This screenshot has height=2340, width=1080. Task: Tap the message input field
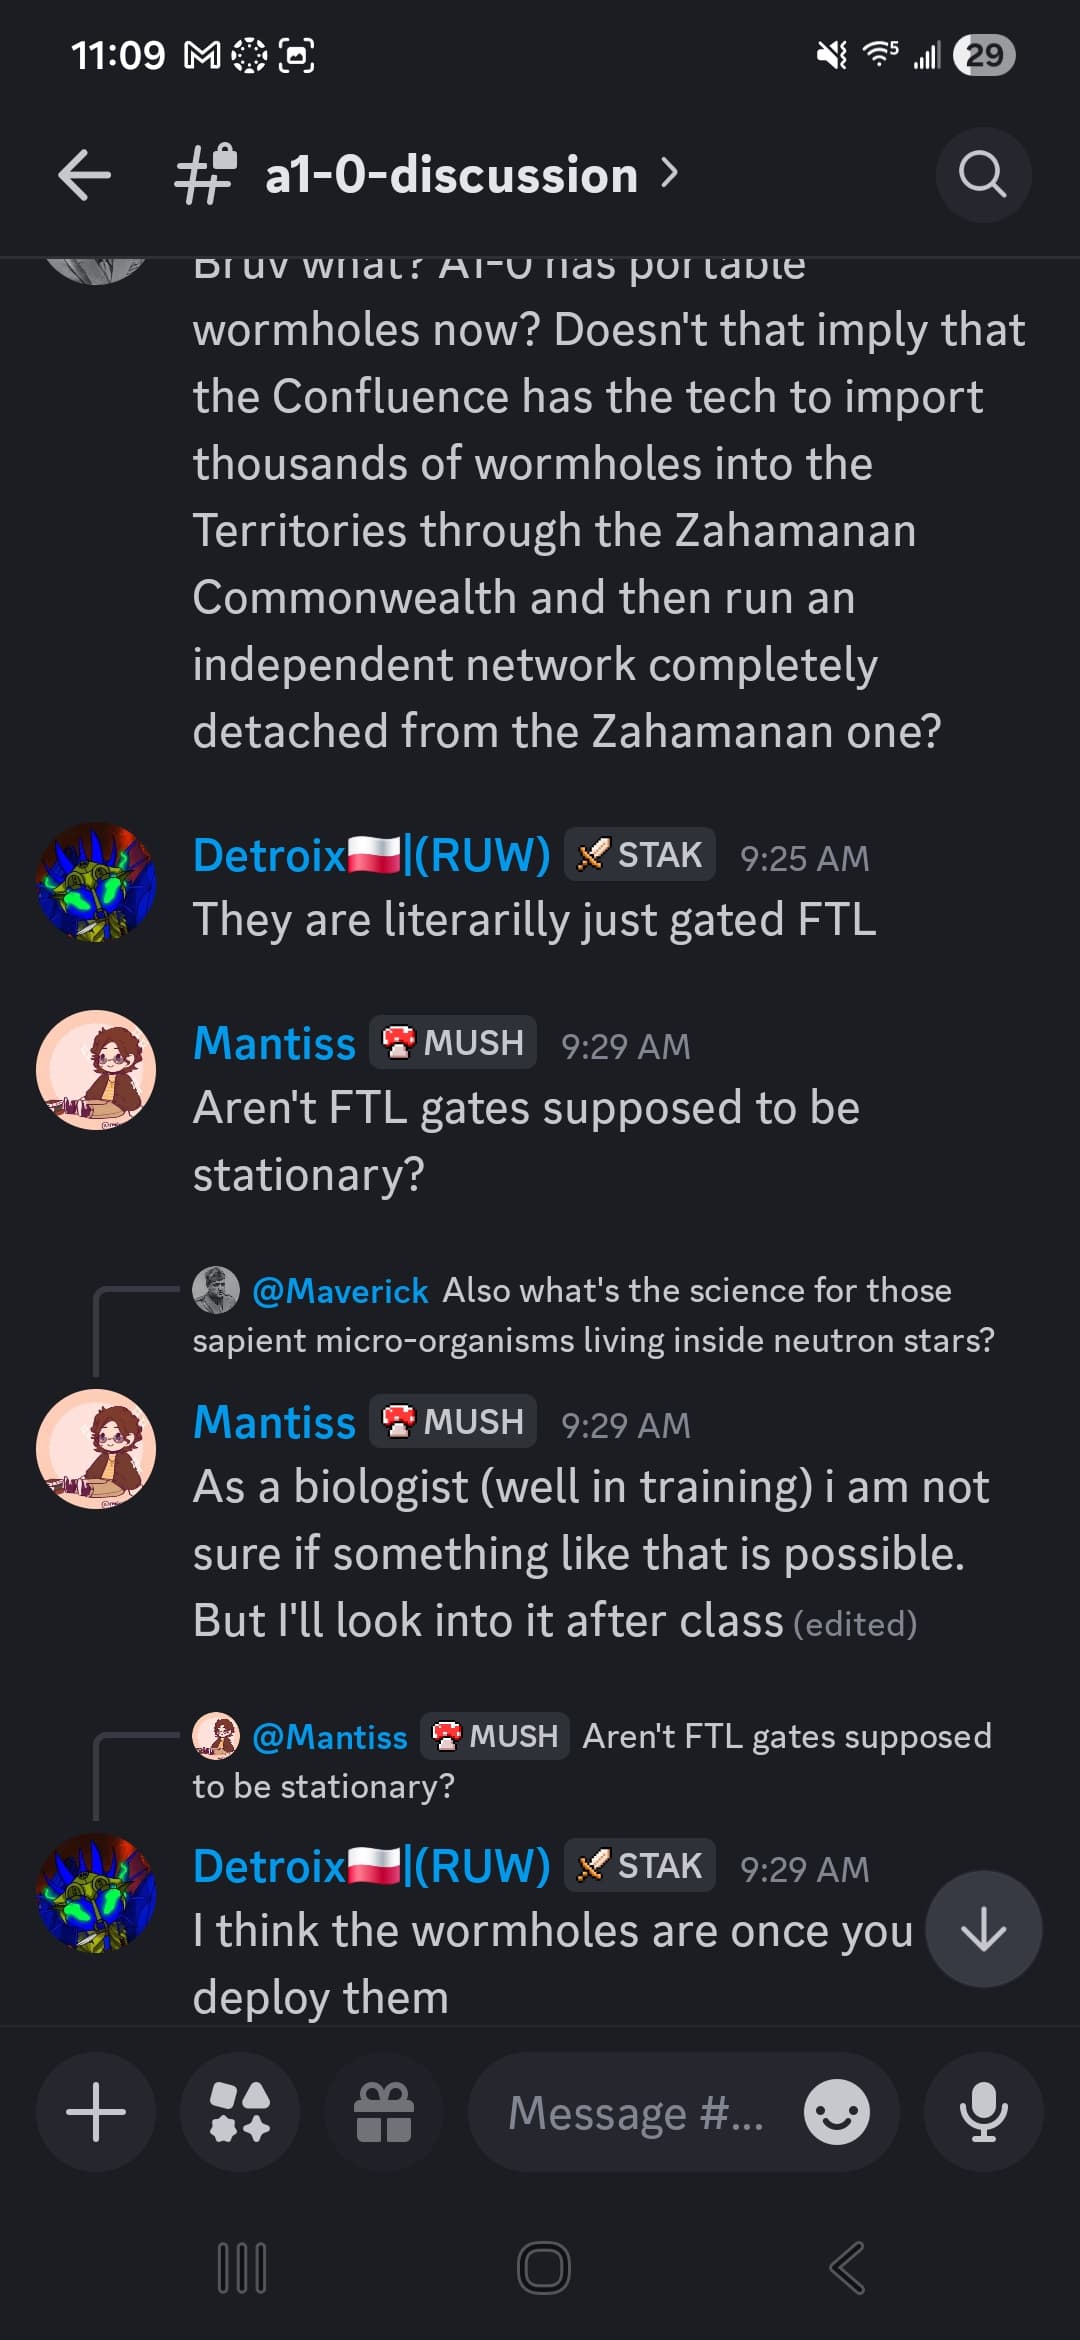636,2112
